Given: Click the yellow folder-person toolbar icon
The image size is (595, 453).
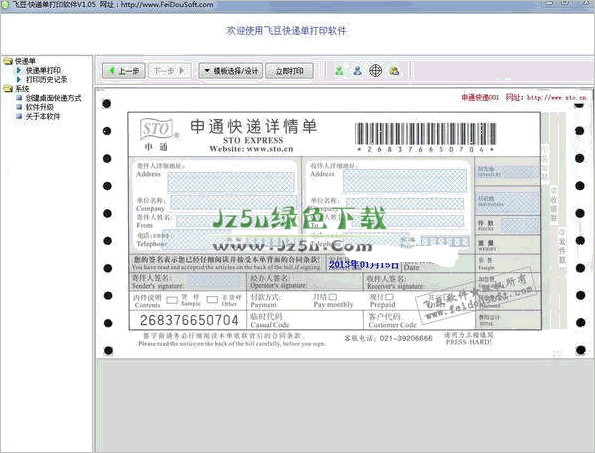Looking at the screenshot, I should (394, 71).
